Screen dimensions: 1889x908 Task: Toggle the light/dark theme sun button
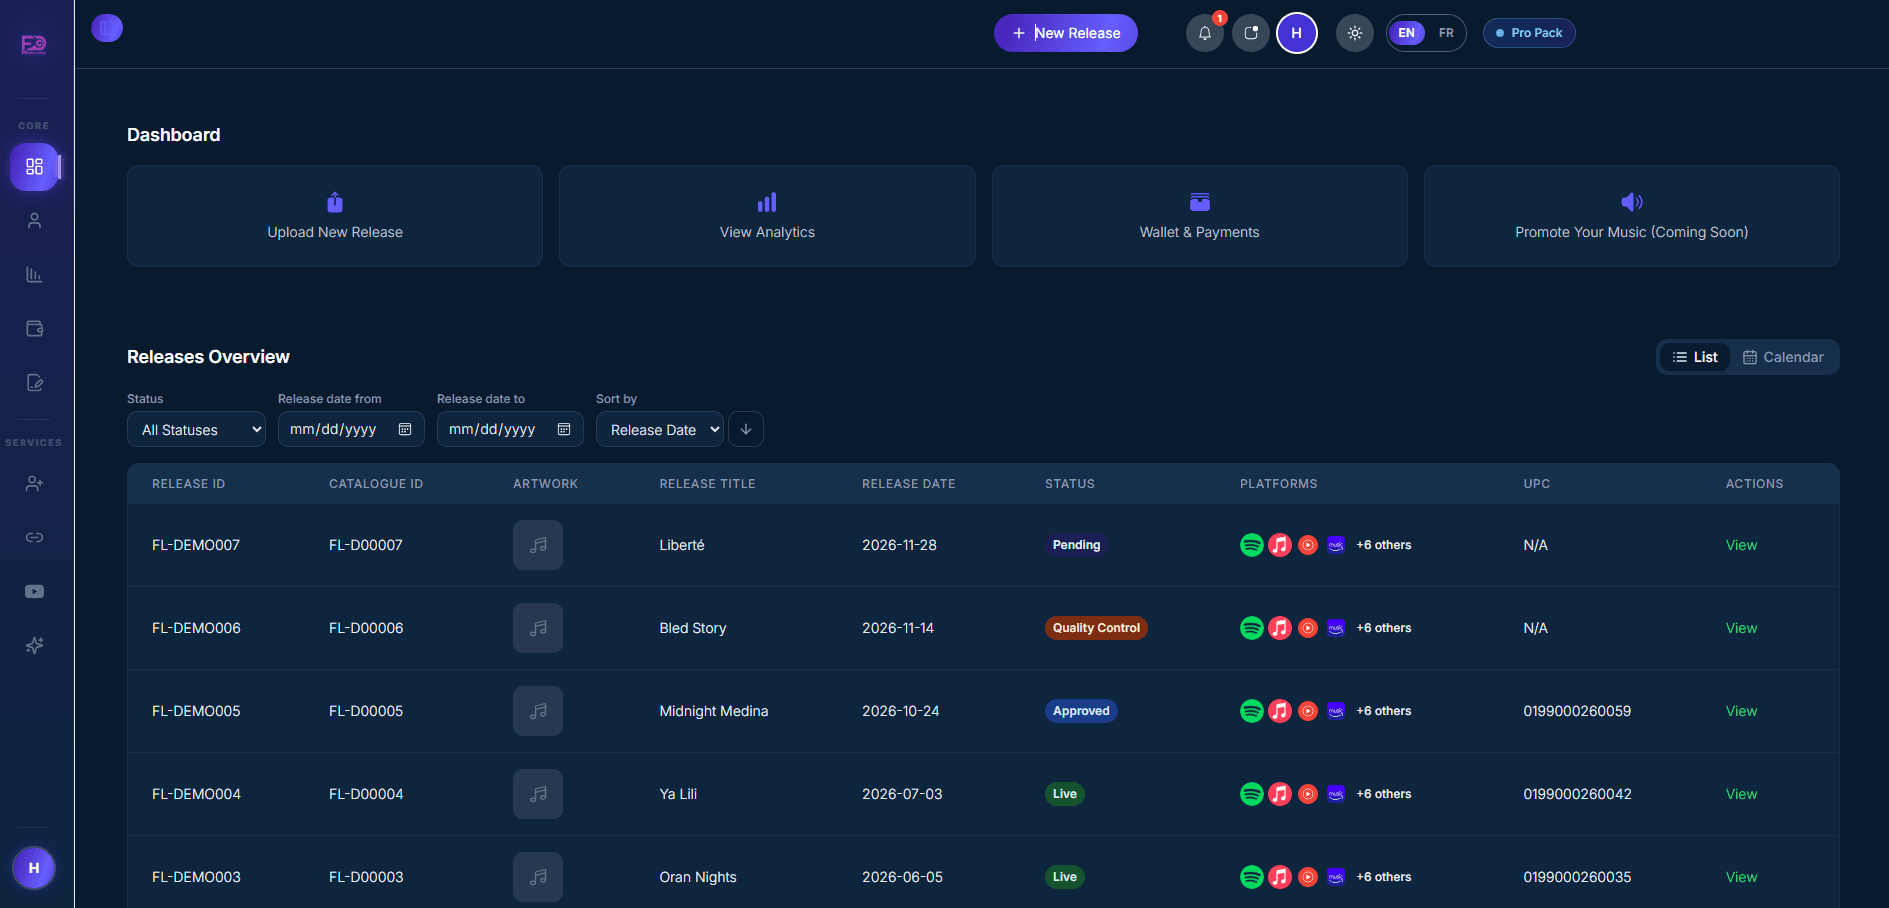point(1354,33)
